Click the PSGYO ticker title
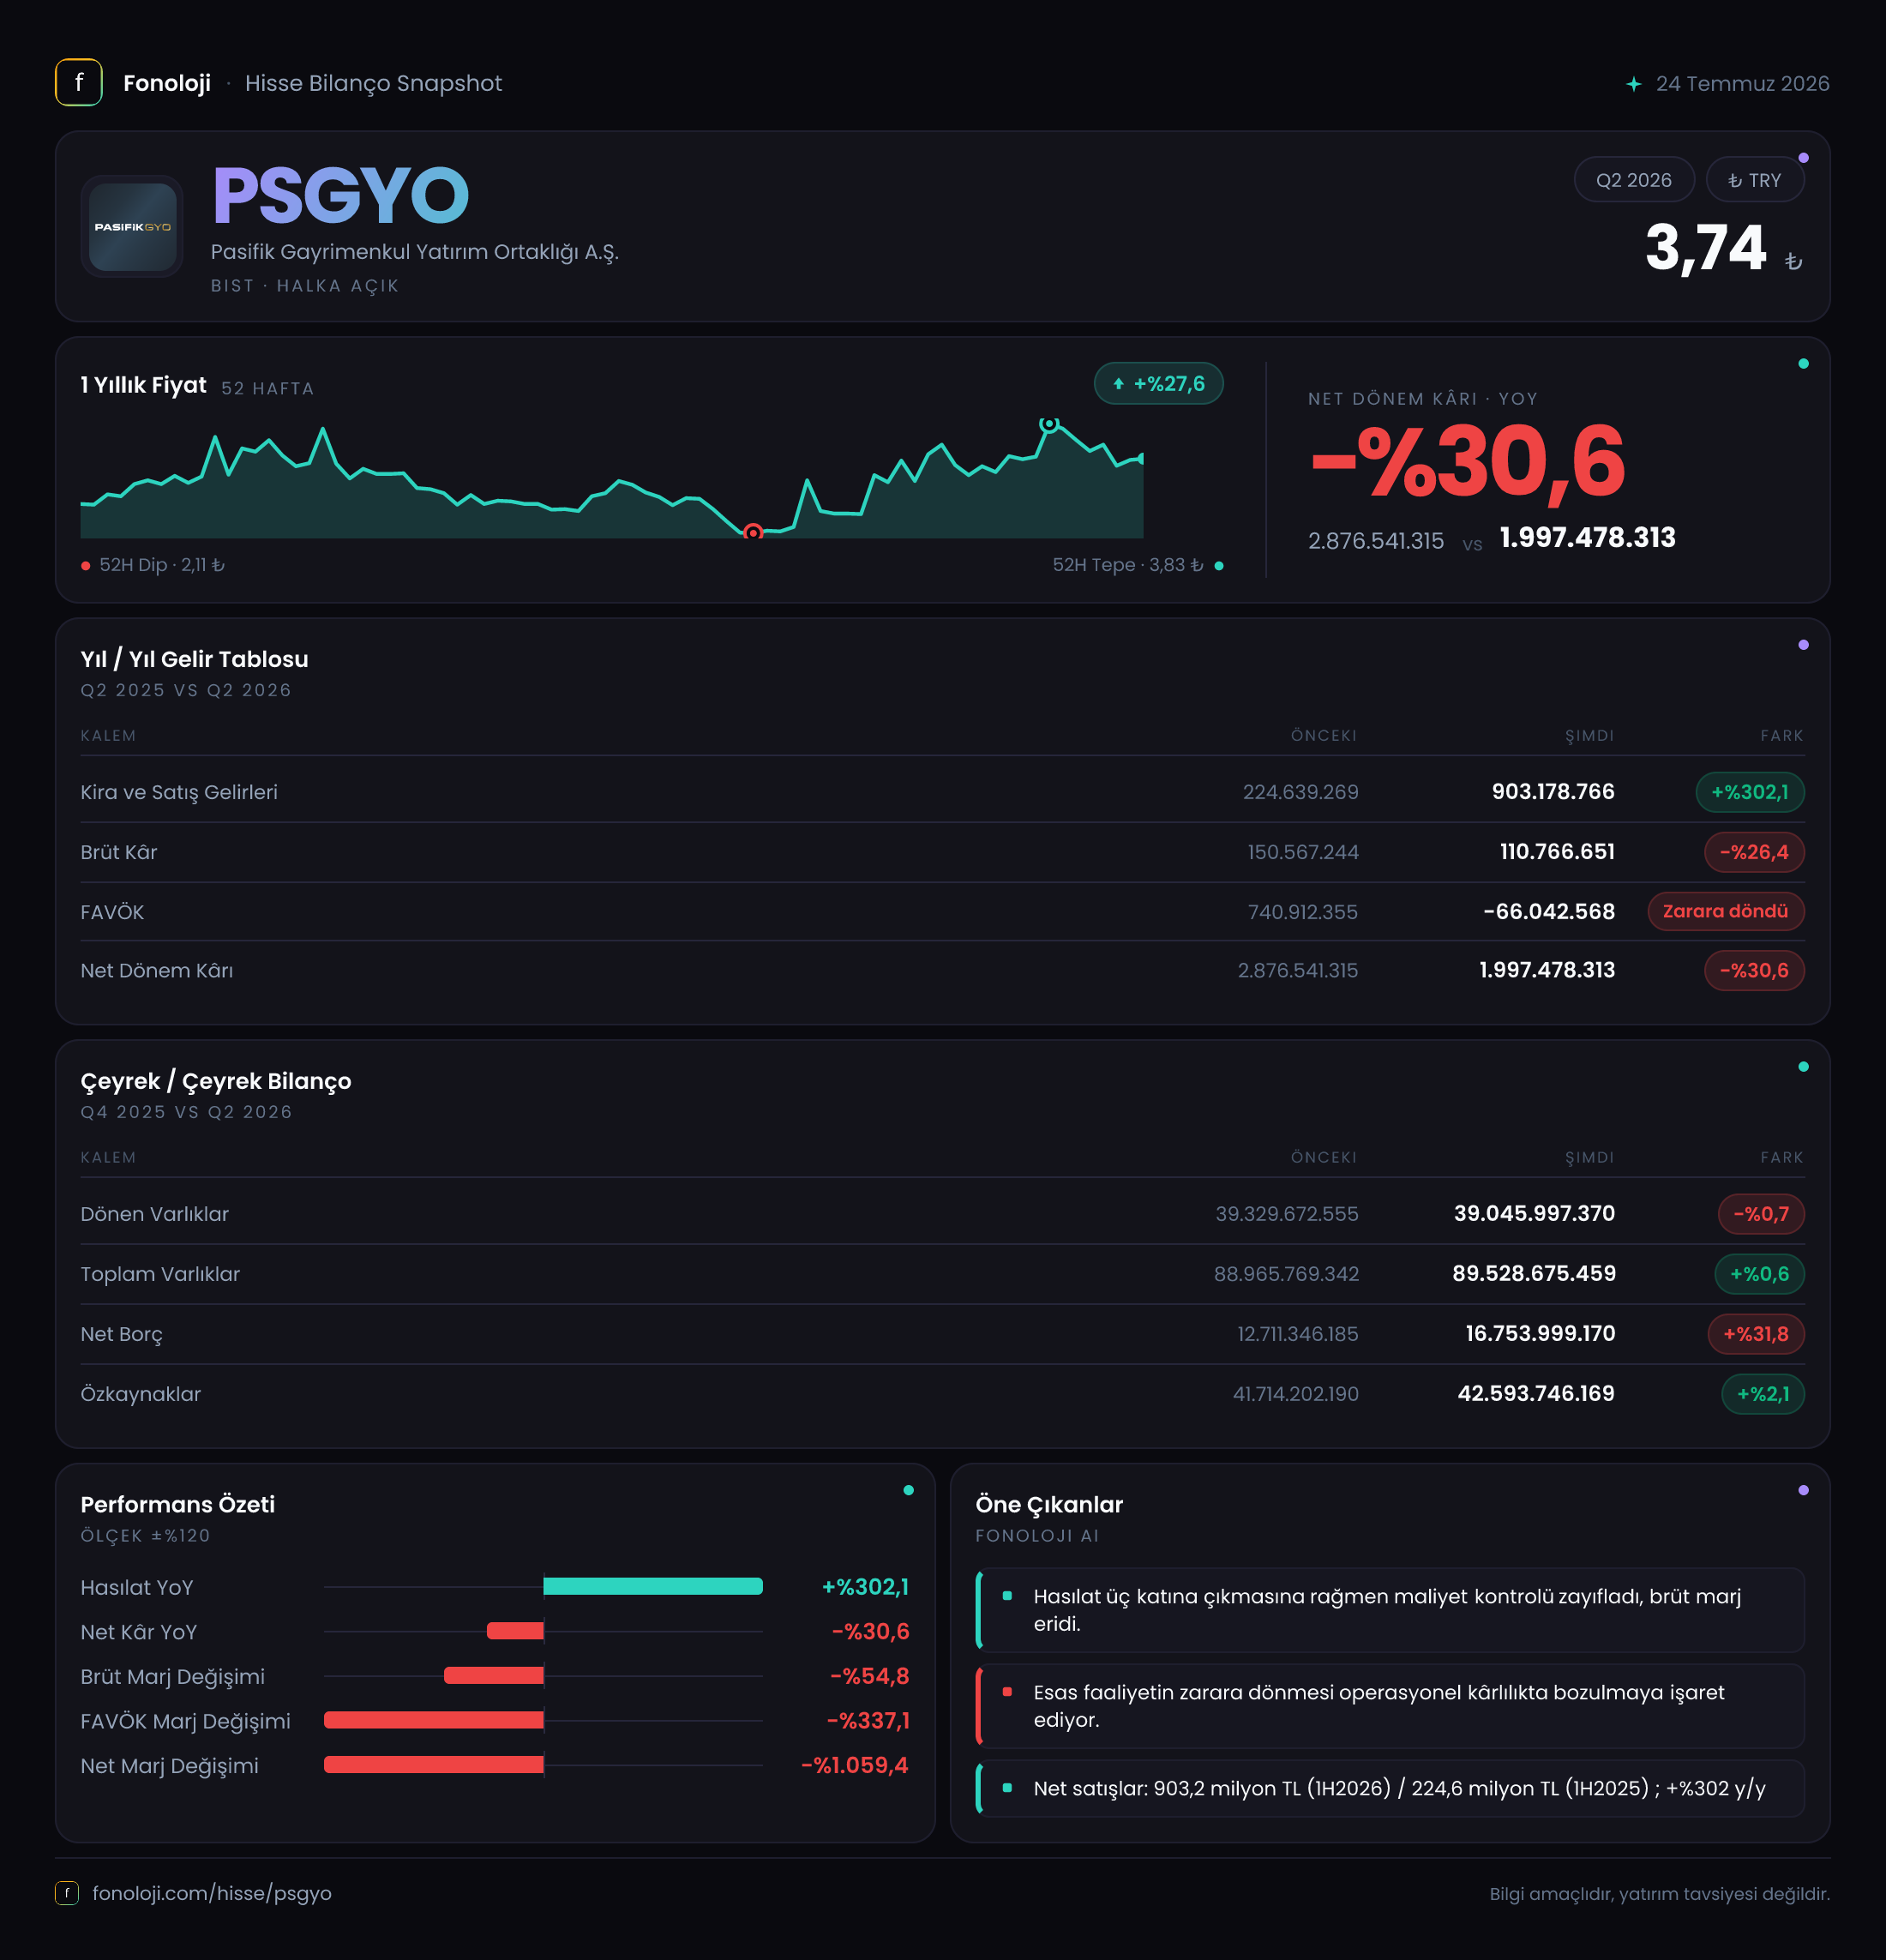 click(x=340, y=196)
